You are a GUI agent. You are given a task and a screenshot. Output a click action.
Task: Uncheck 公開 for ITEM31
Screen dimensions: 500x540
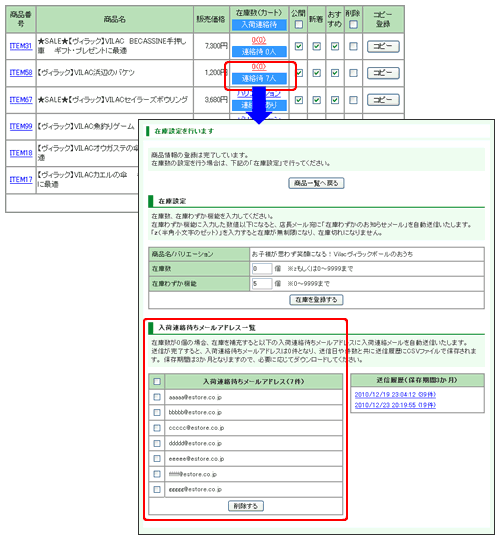pyautogui.click(x=299, y=46)
